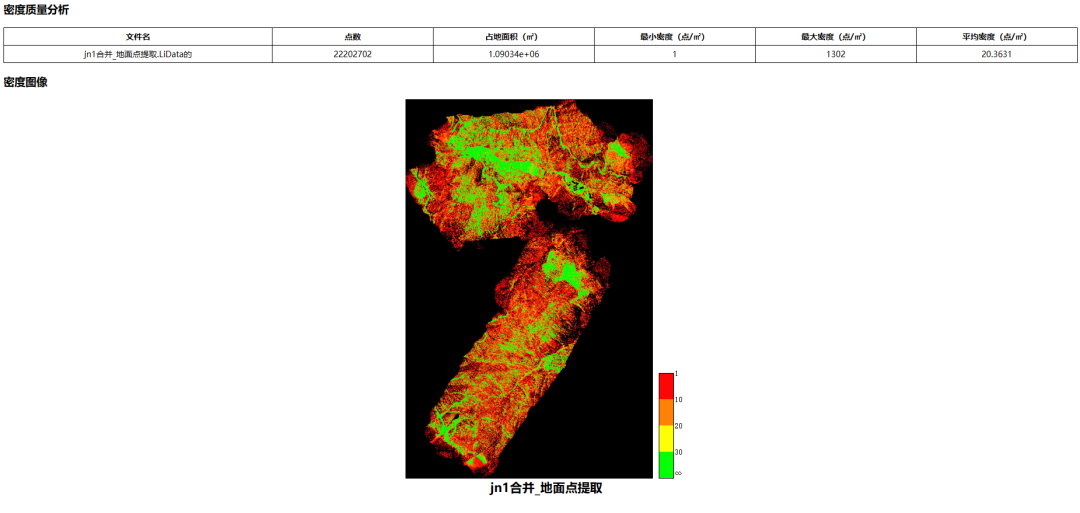This screenshot has width=1080, height=513.
Task: Click the 密度质量分析 heading
Action: click(x=36, y=10)
